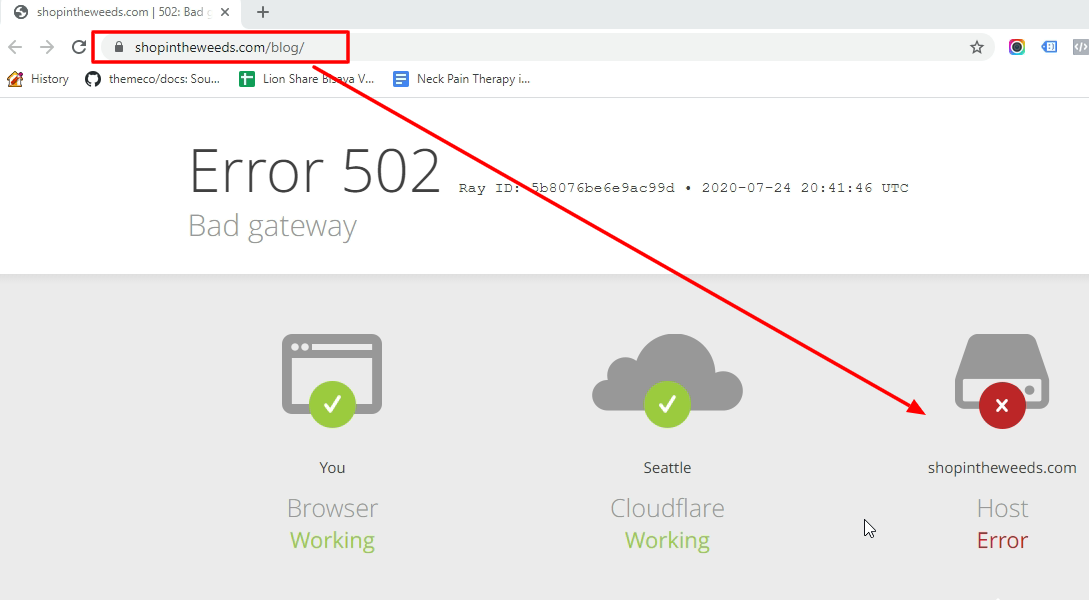
Task: Click red 'Error' under Host
Action: [1002, 540]
